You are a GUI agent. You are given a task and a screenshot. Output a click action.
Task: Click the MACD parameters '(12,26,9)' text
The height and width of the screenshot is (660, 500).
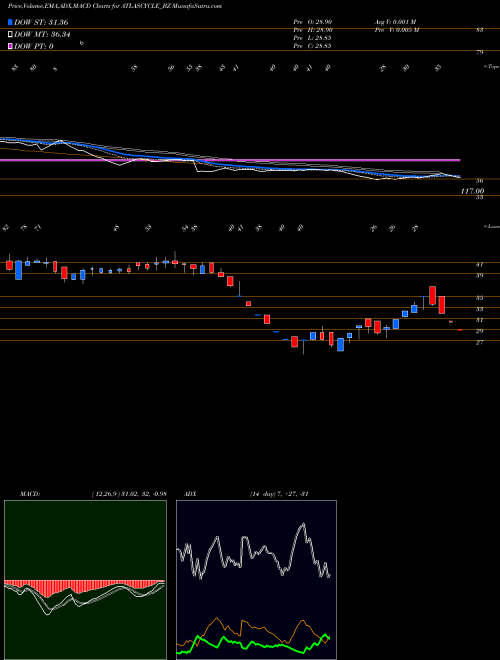point(105,494)
